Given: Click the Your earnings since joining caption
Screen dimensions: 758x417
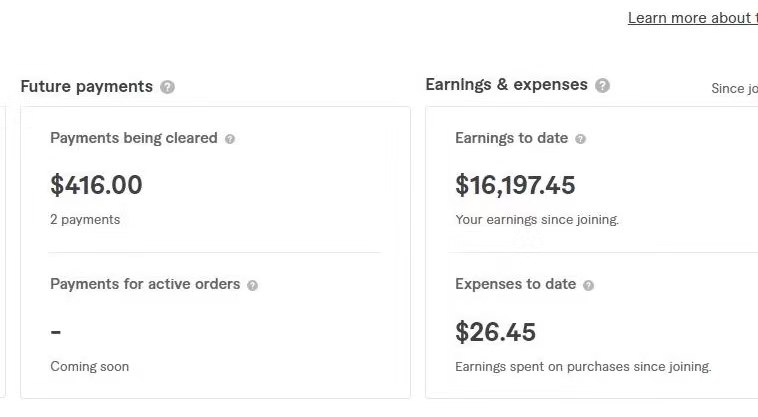Looking at the screenshot, I should point(537,219).
